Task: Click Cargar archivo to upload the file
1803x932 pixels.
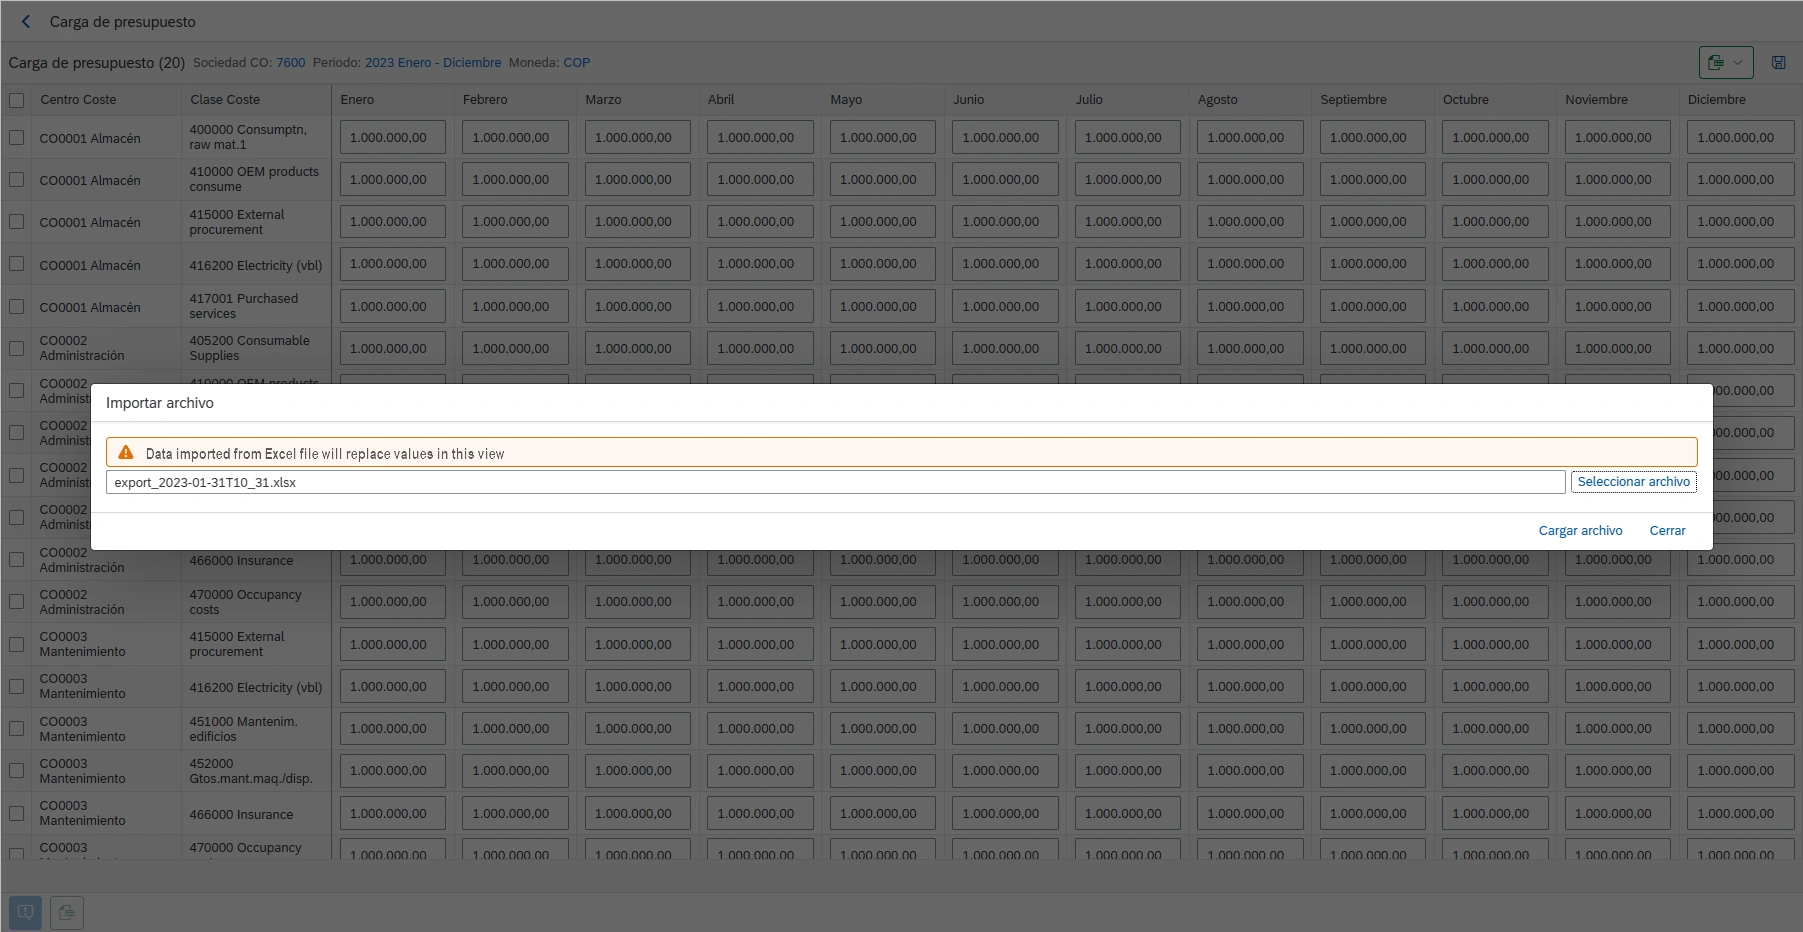Action: (1580, 531)
